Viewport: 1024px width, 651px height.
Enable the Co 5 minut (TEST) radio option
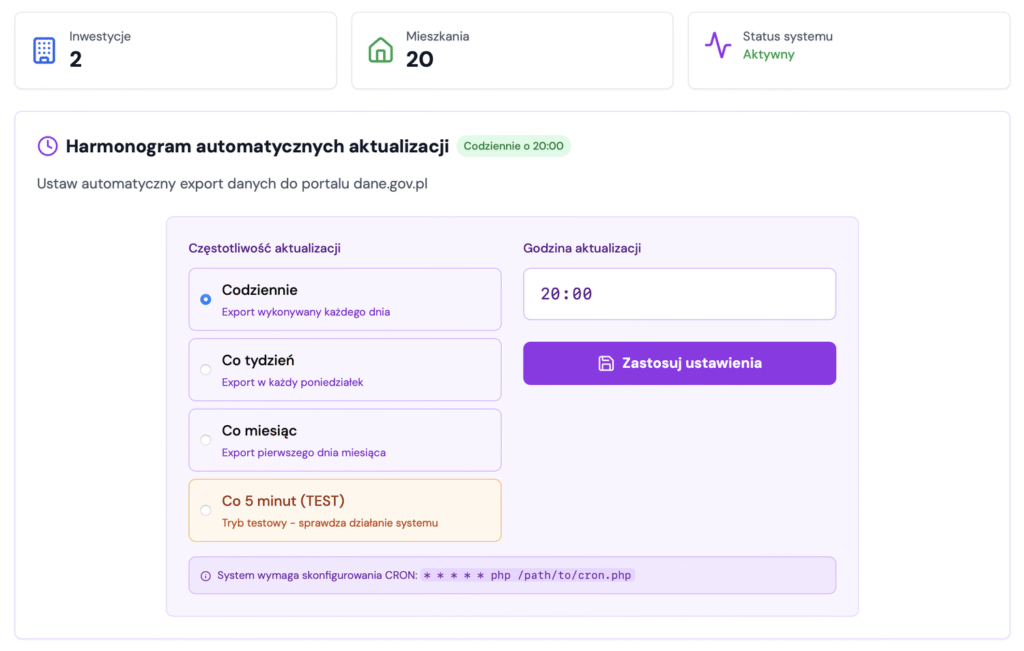(206, 510)
